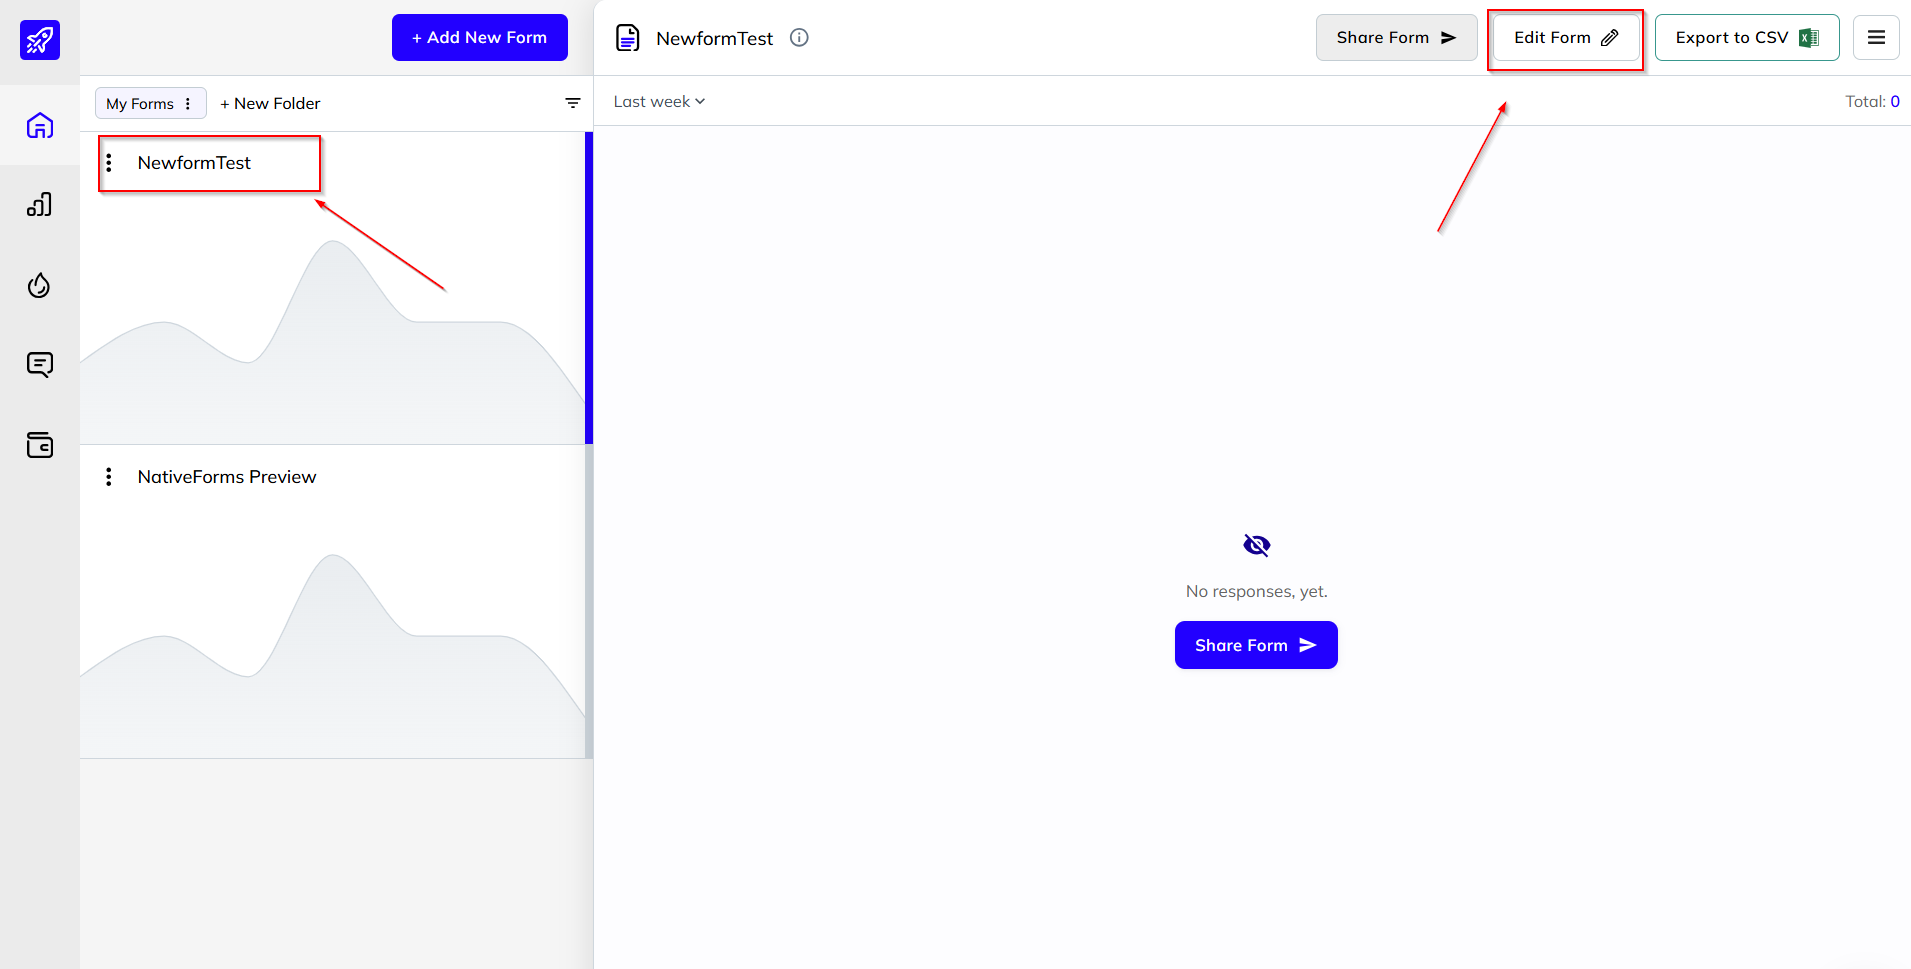Open the wallet sidebar icon

point(40,444)
